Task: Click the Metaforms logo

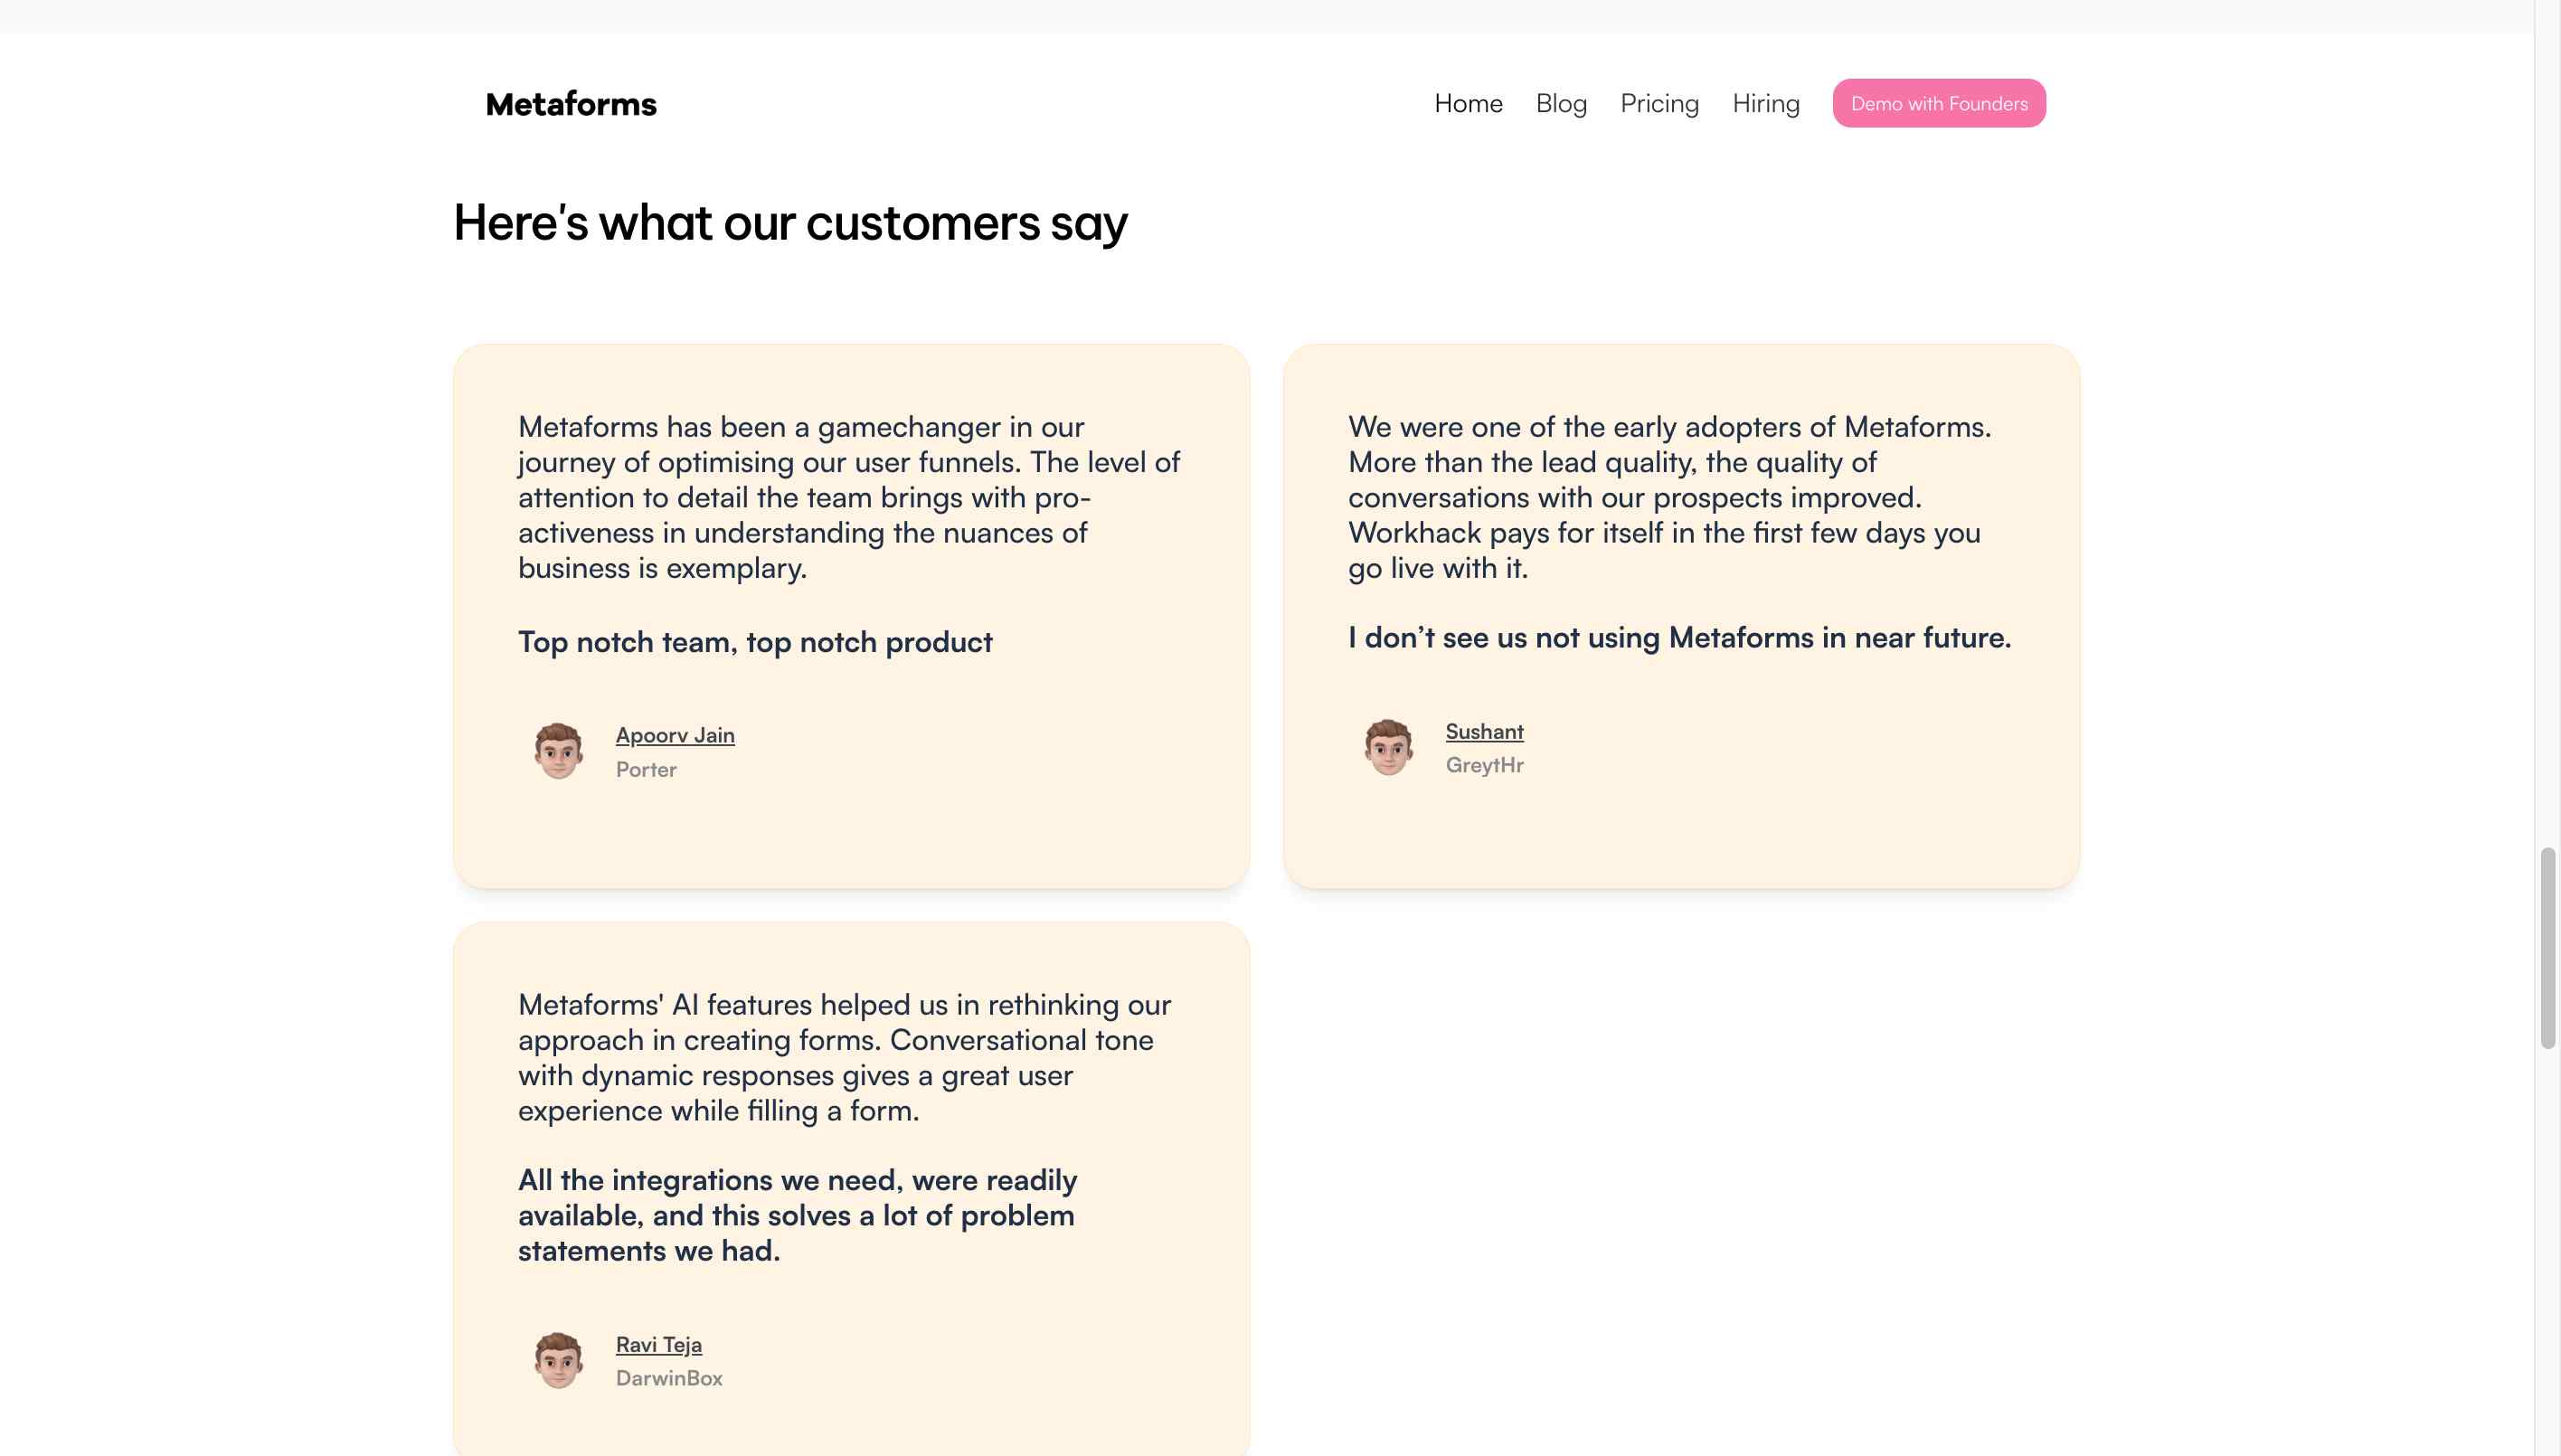Action: (x=570, y=104)
